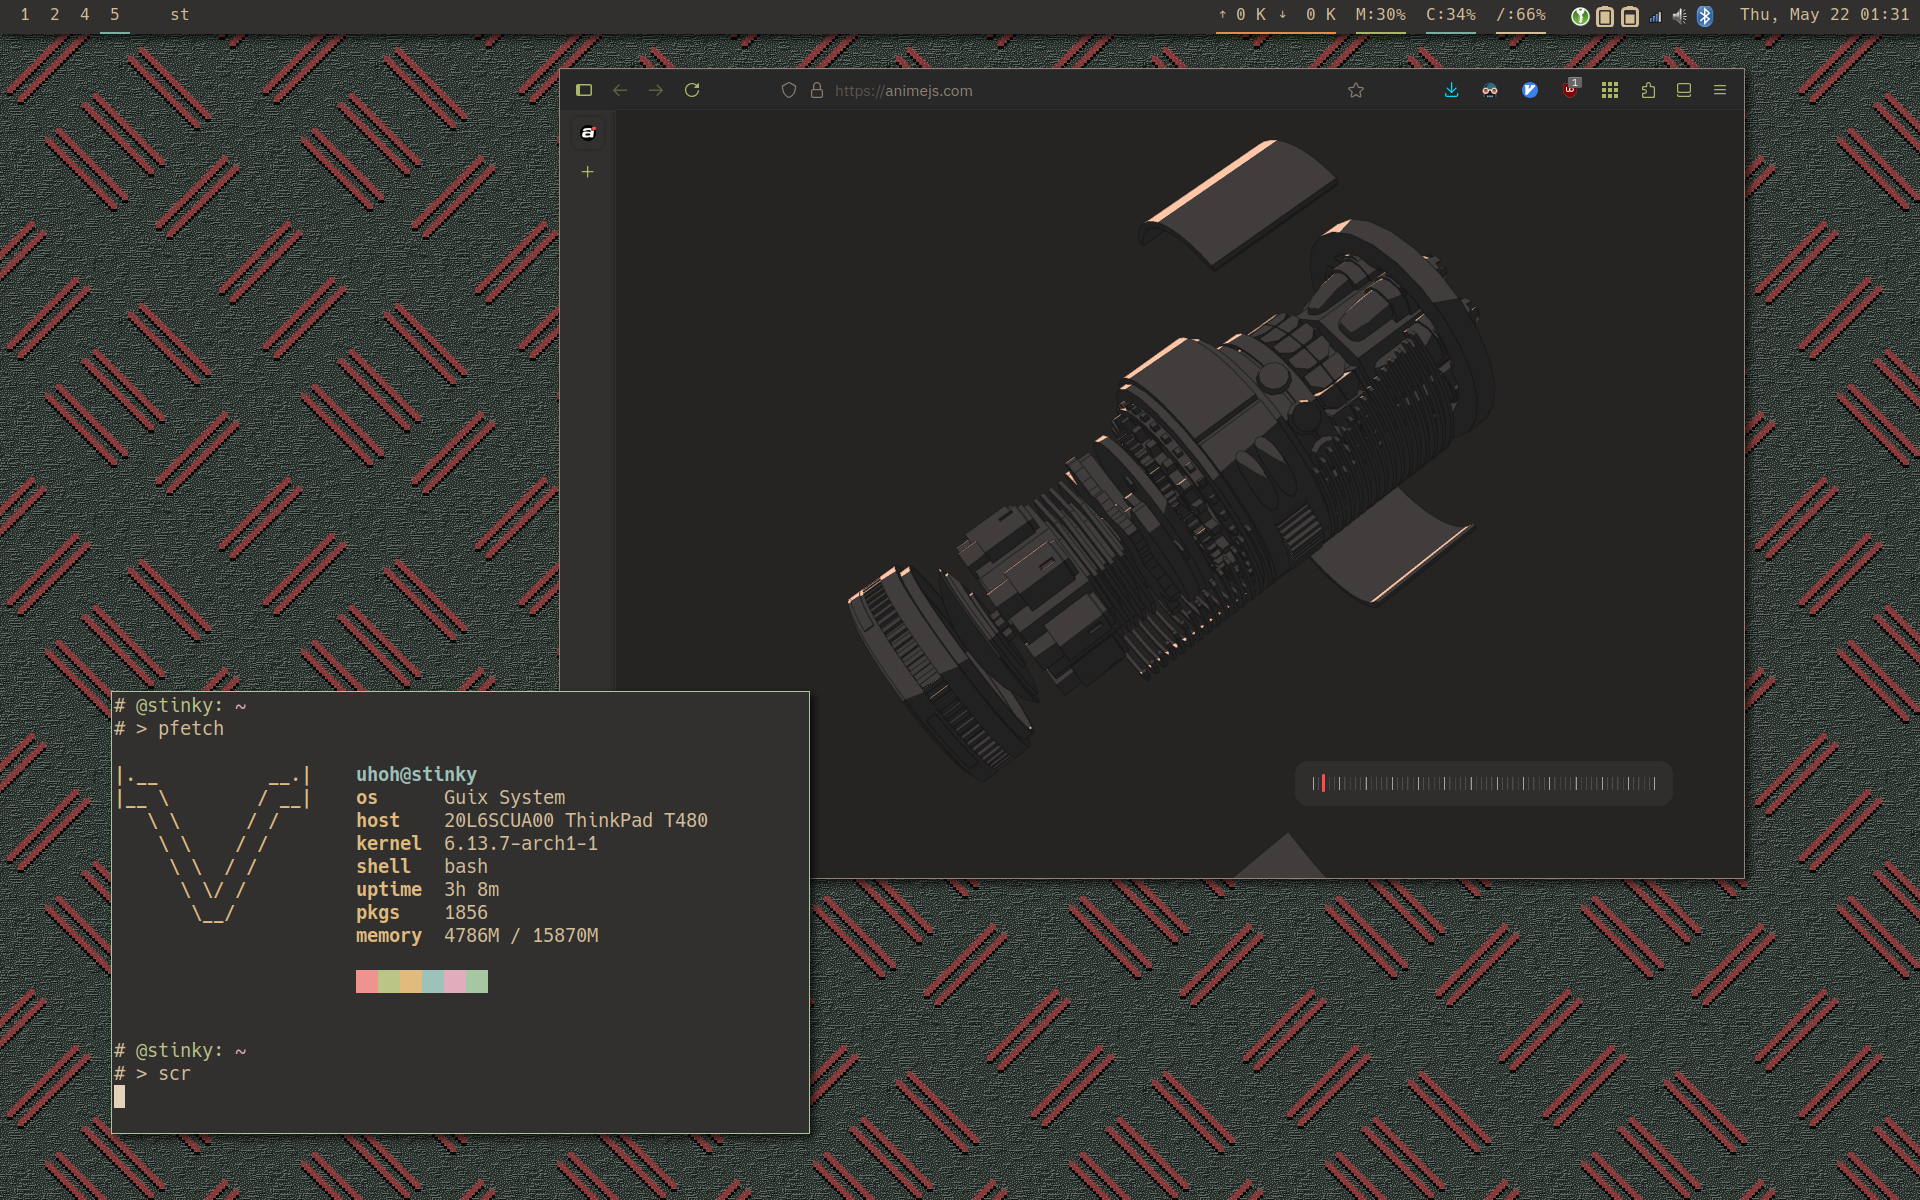Switch to workspace 2
This screenshot has width=1920, height=1200.
pyautogui.click(x=55, y=15)
